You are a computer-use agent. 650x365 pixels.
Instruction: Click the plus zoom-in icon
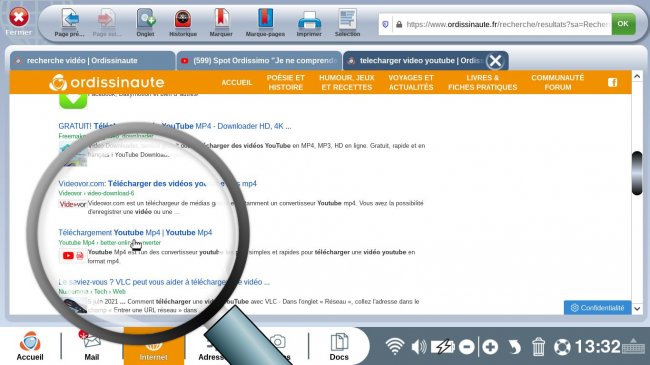tap(490, 347)
